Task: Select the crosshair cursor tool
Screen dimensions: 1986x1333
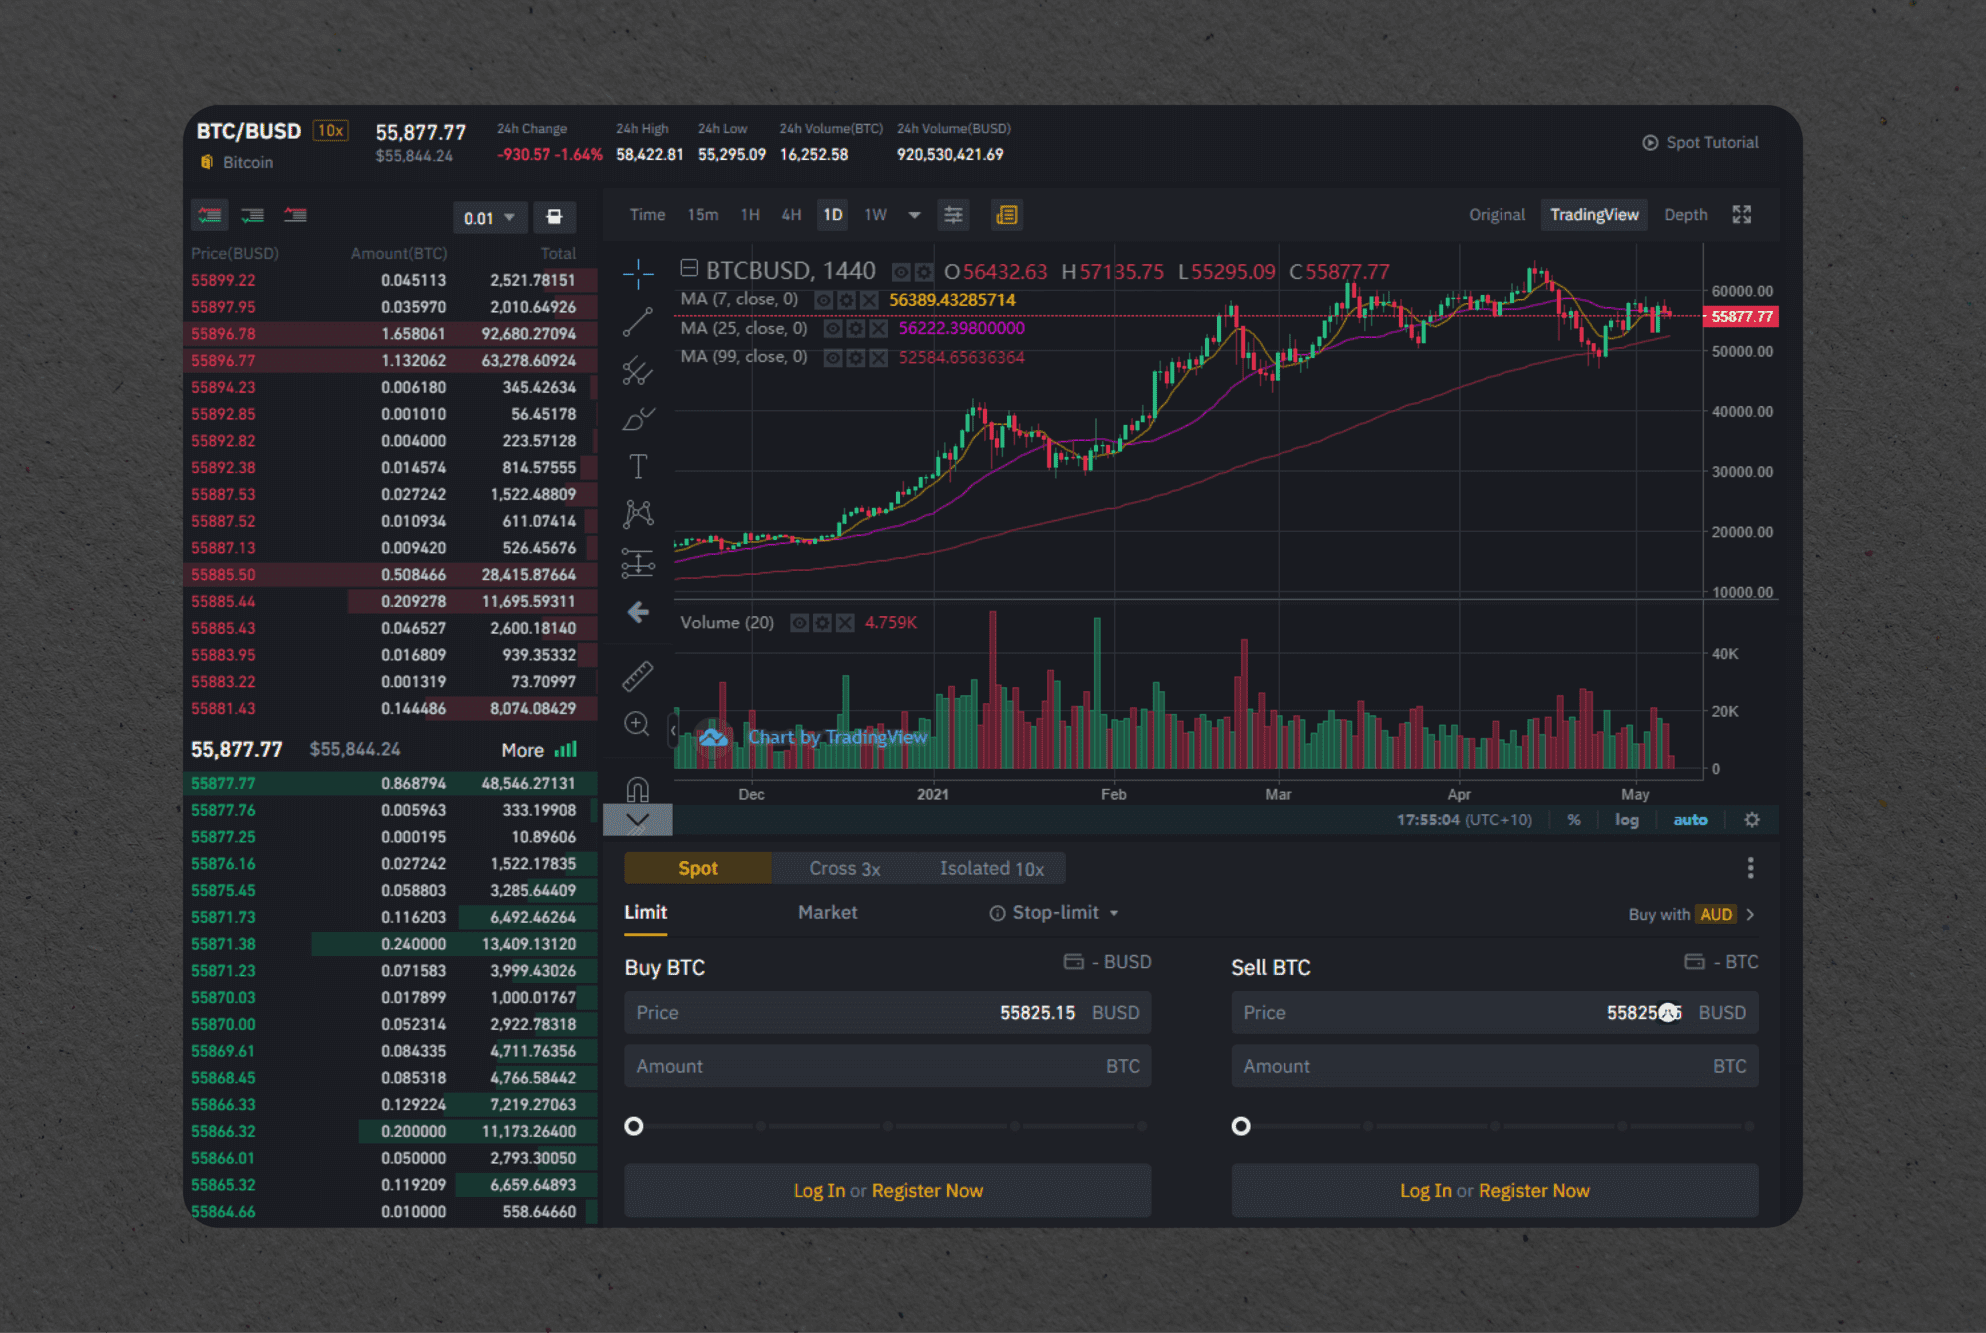Action: (x=638, y=273)
